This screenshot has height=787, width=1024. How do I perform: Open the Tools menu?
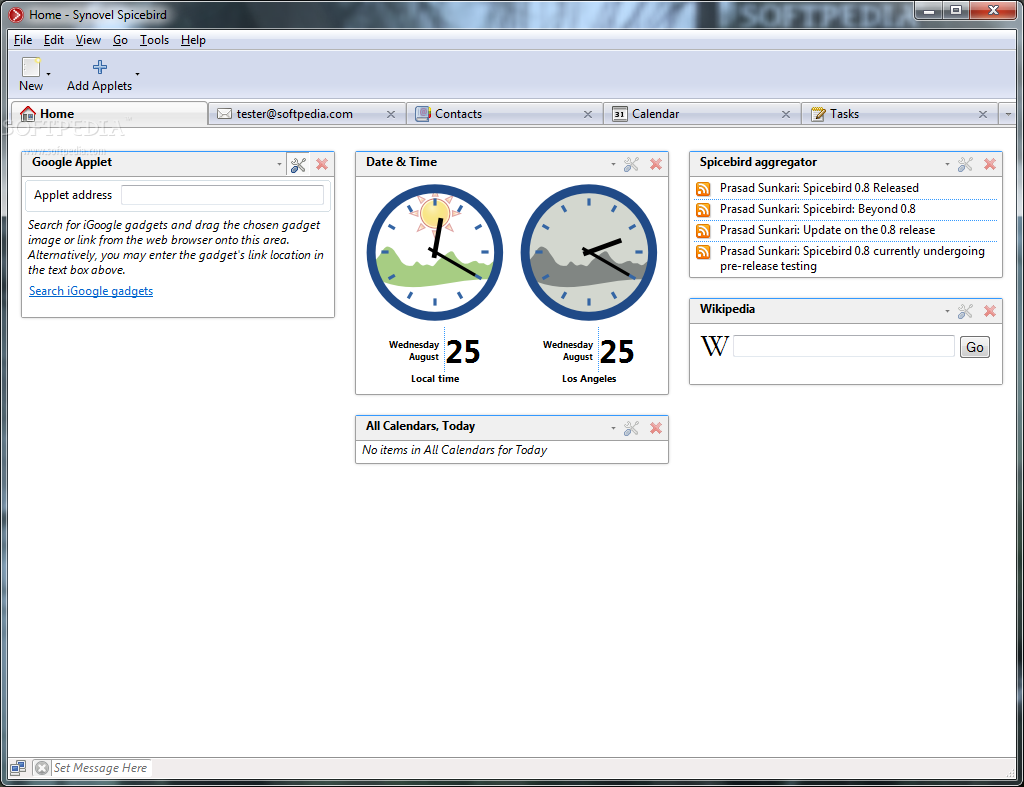154,40
